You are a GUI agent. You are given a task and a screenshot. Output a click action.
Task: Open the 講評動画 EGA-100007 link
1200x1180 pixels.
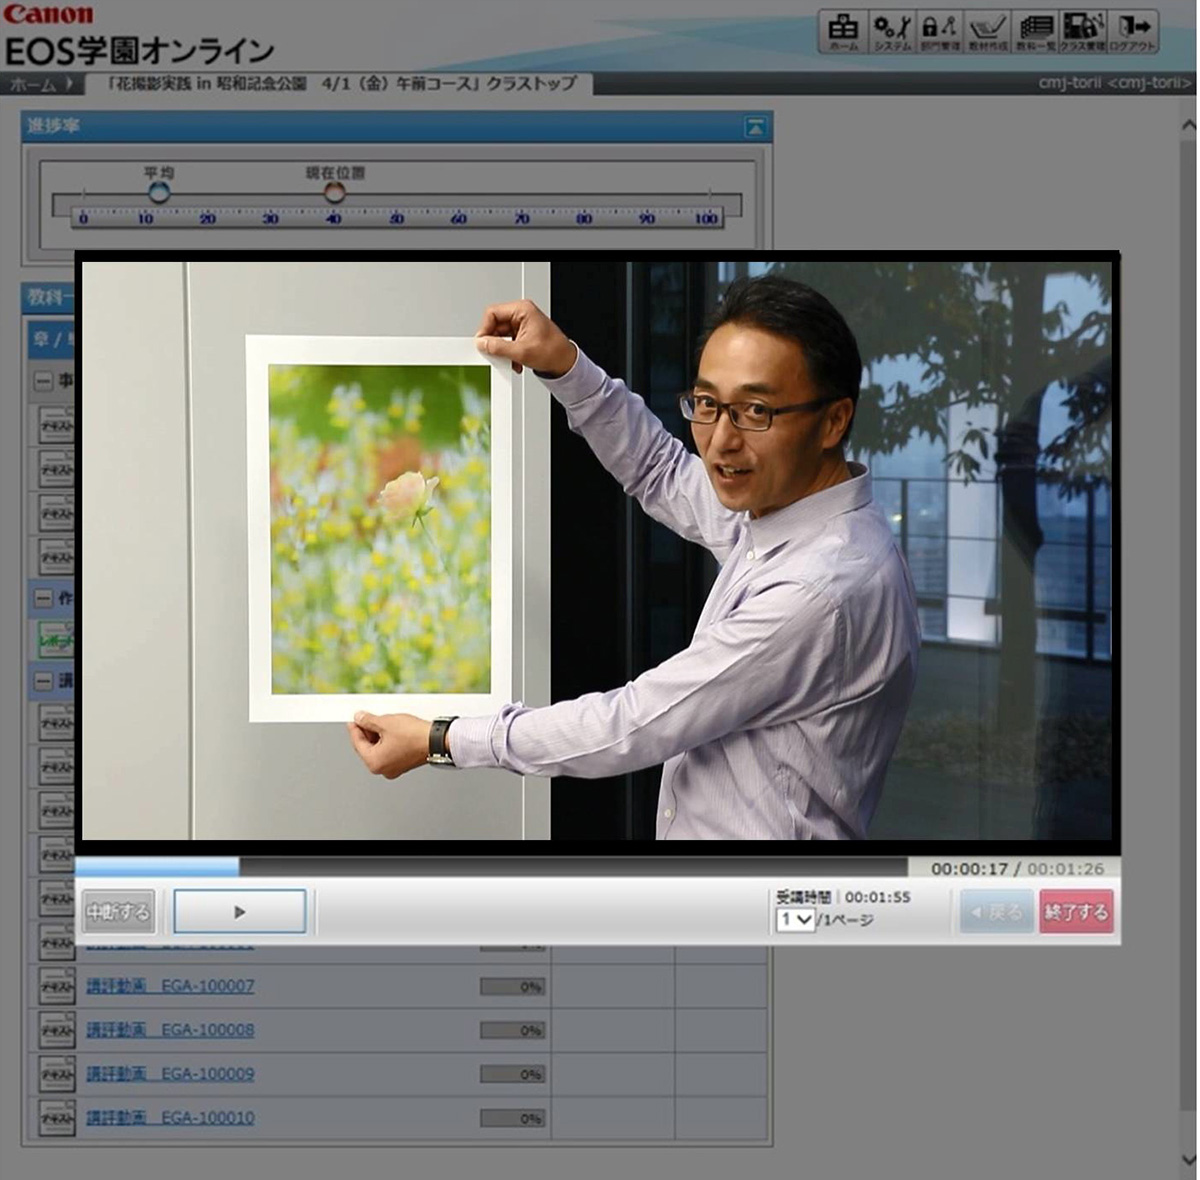point(170,986)
